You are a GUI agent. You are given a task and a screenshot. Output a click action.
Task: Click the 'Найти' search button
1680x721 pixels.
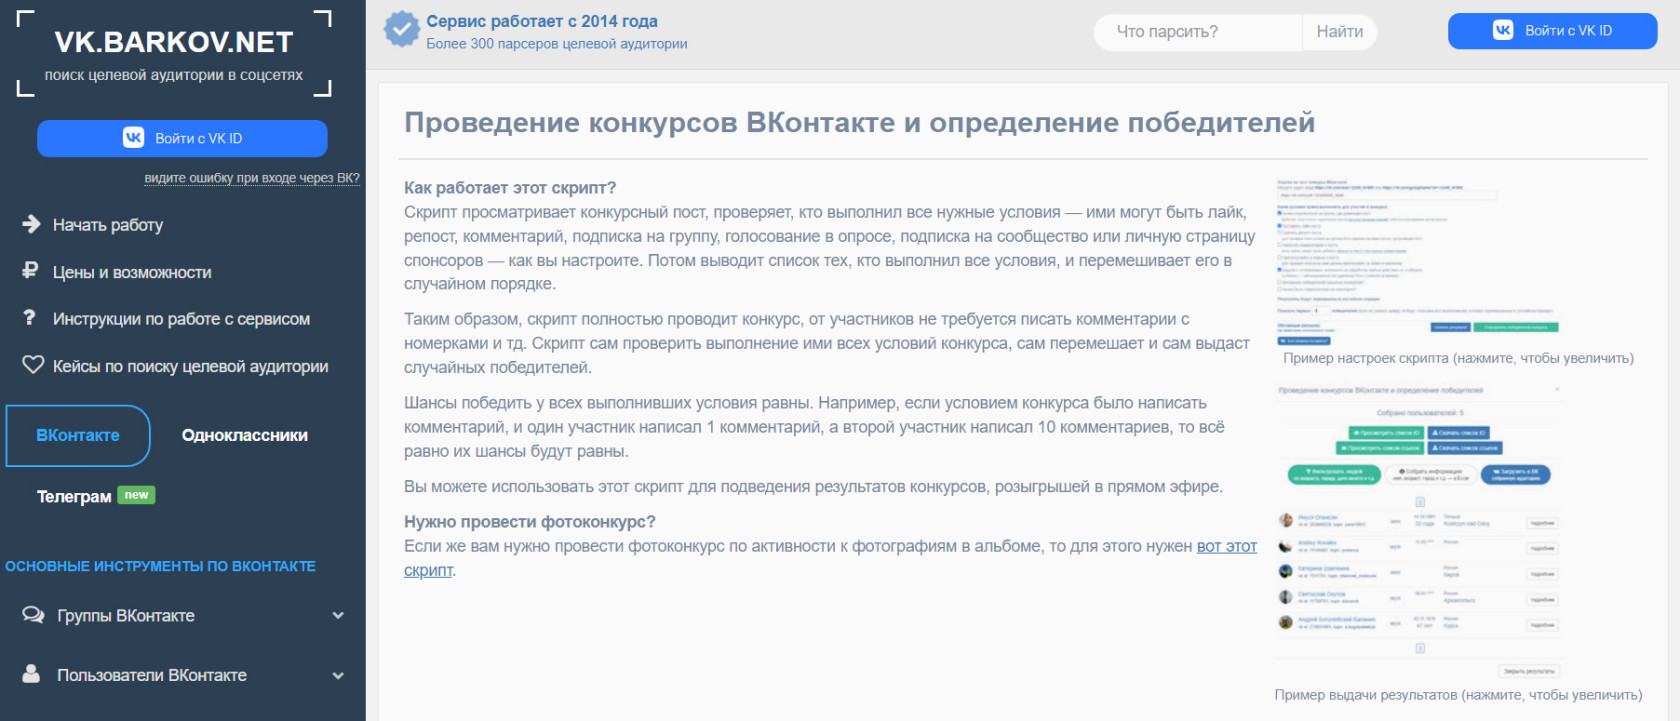click(1340, 32)
